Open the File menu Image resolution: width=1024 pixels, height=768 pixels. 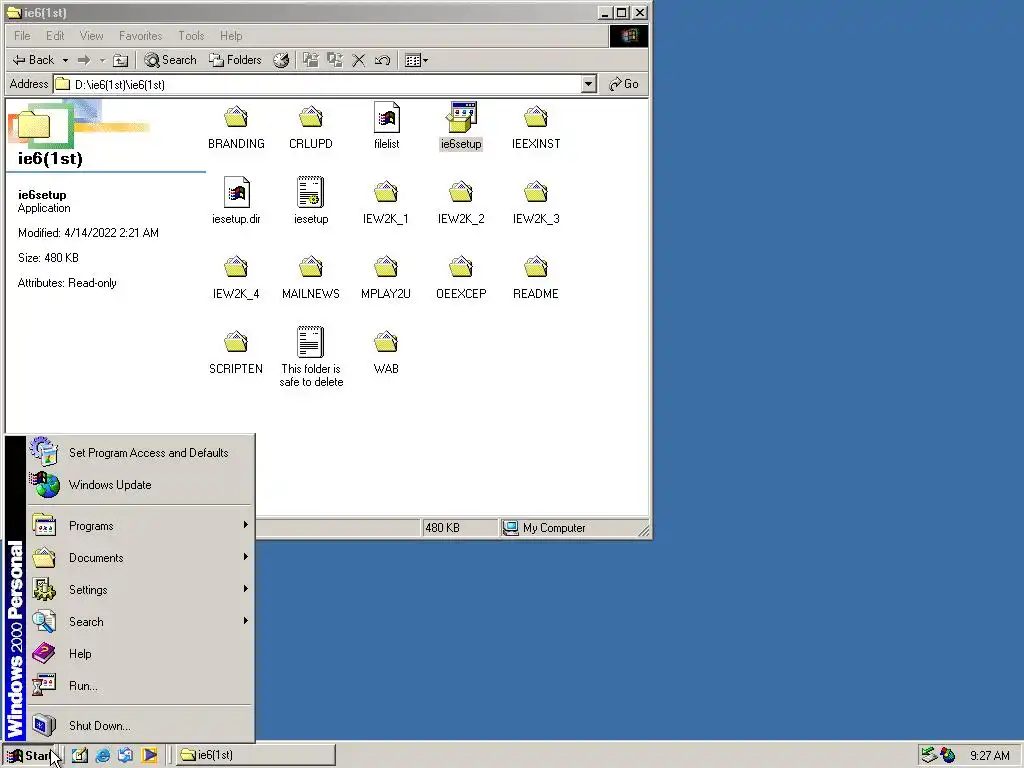(22, 36)
